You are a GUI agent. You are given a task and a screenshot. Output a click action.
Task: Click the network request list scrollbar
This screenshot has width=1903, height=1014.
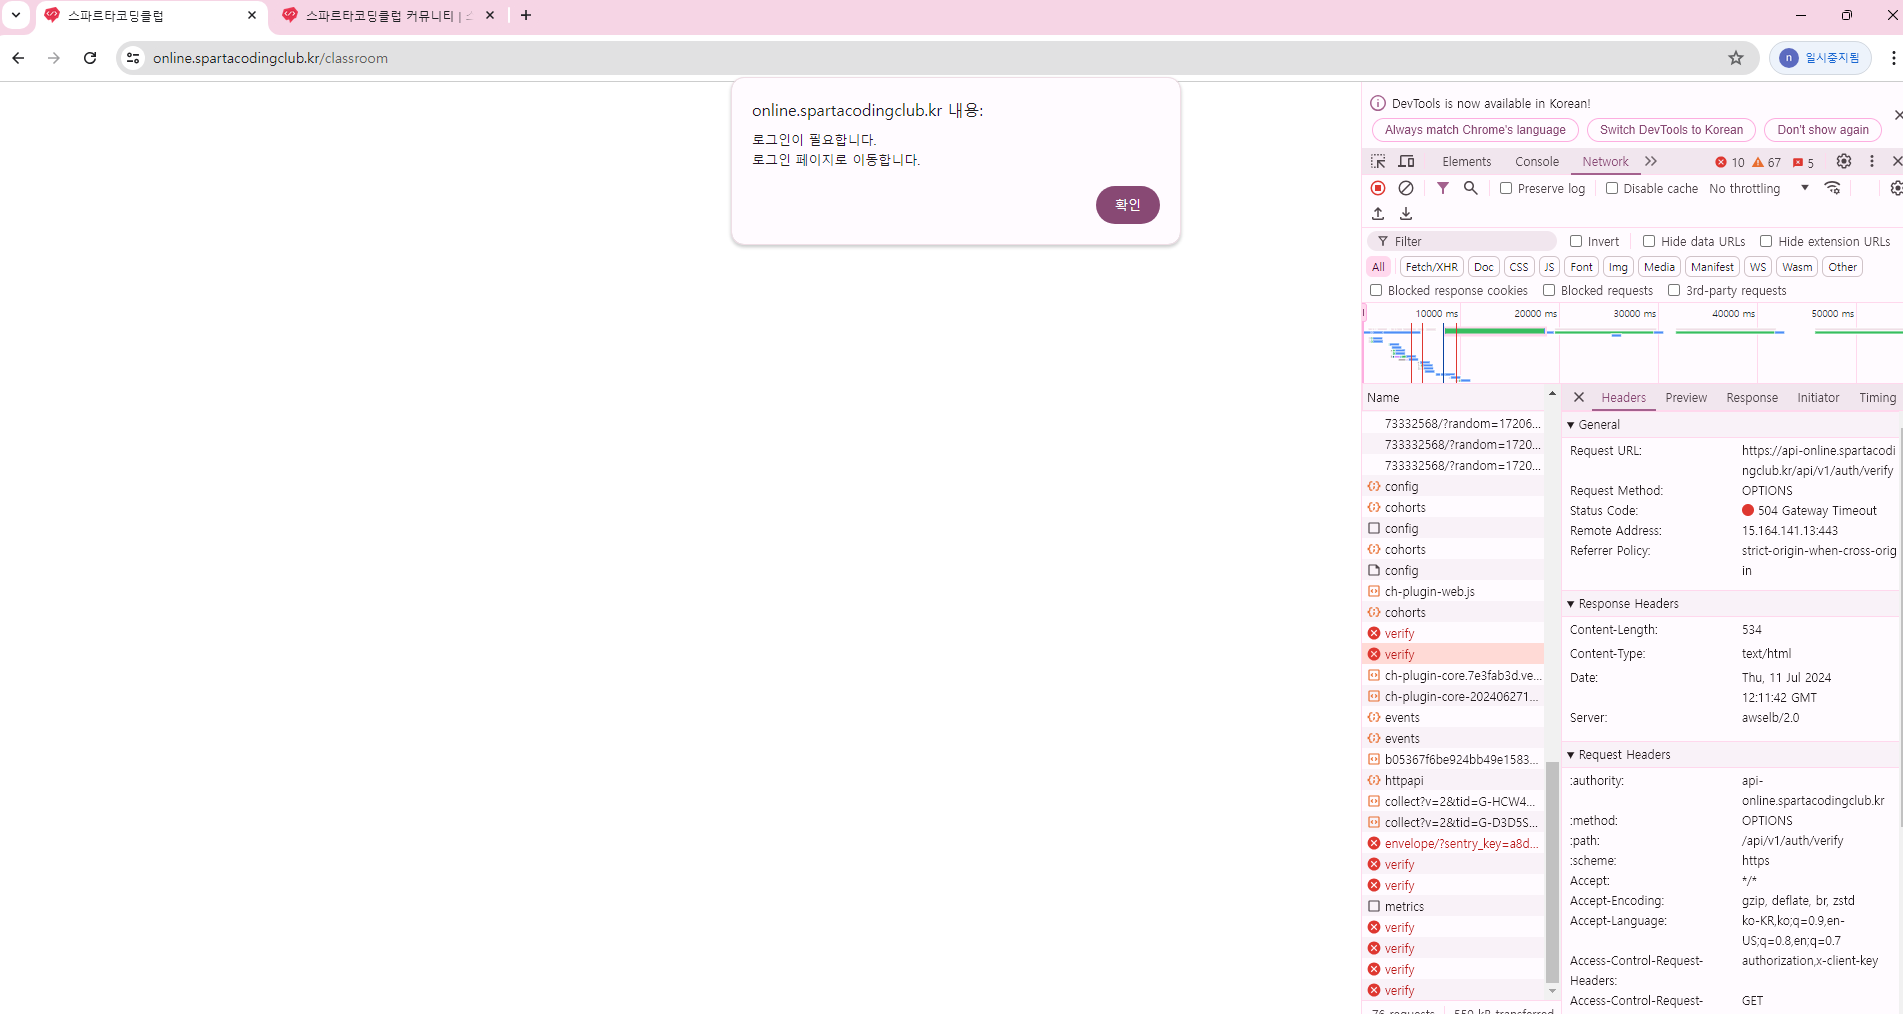(1552, 872)
